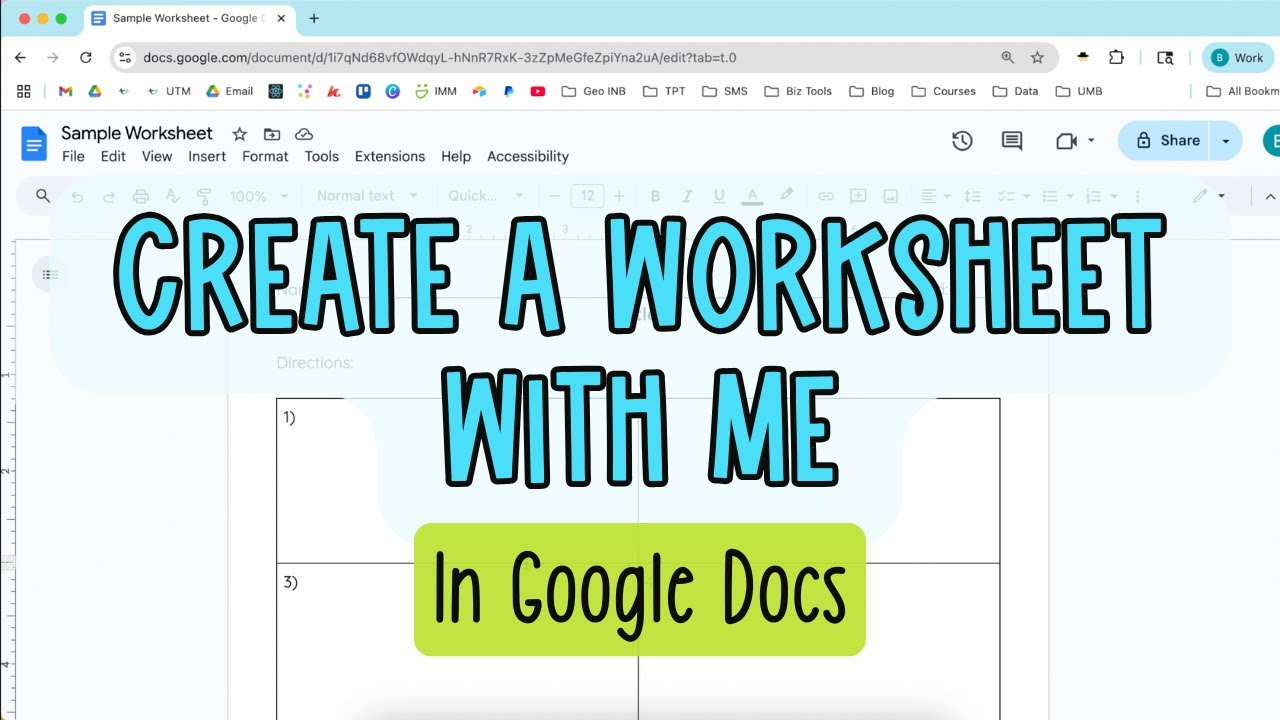Image resolution: width=1280 pixels, height=720 pixels.
Task: Open the Google Docs home icon
Action: (34, 144)
